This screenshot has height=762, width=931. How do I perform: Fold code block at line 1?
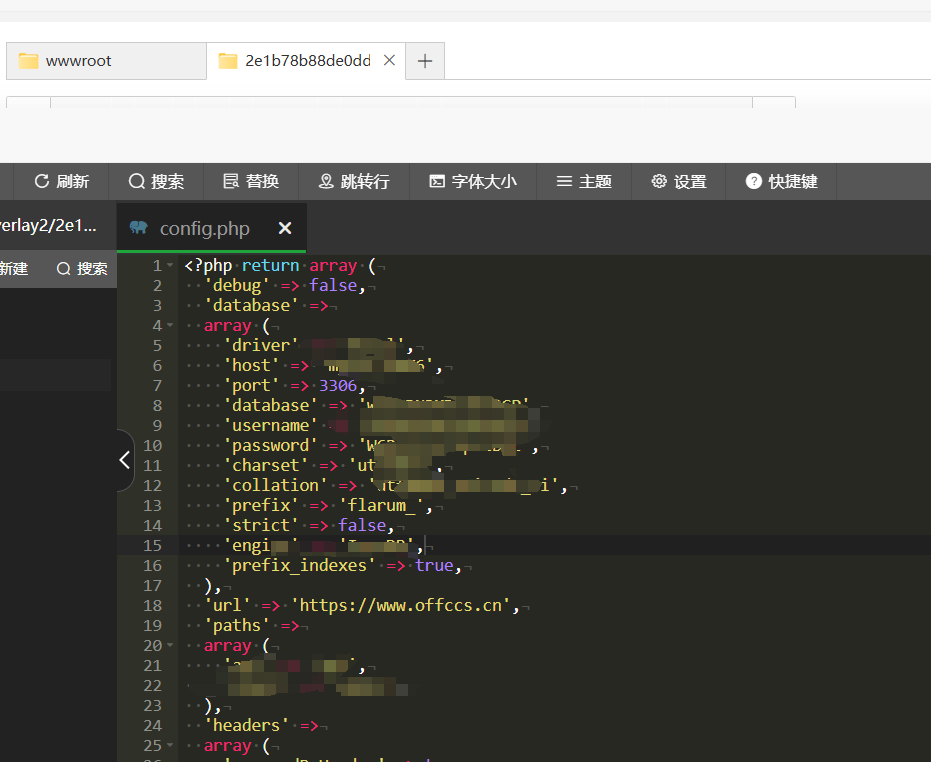click(x=170, y=265)
